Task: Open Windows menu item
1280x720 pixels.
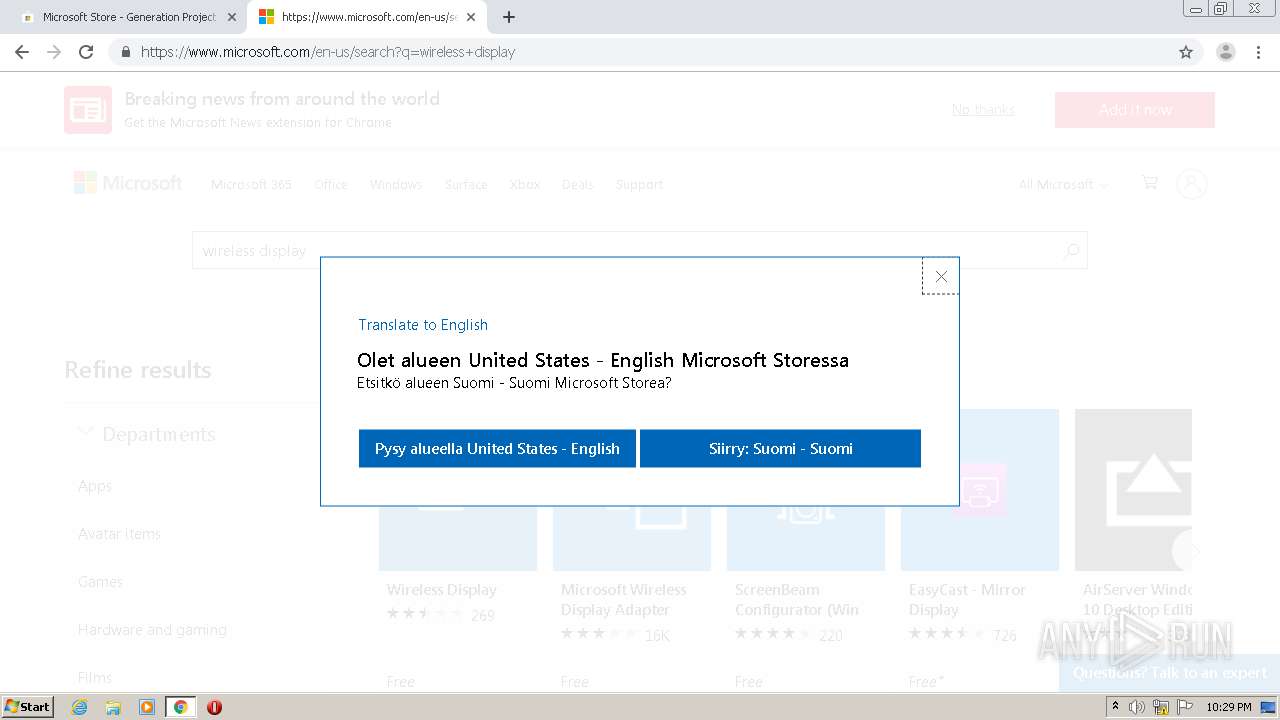Action: 396,185
